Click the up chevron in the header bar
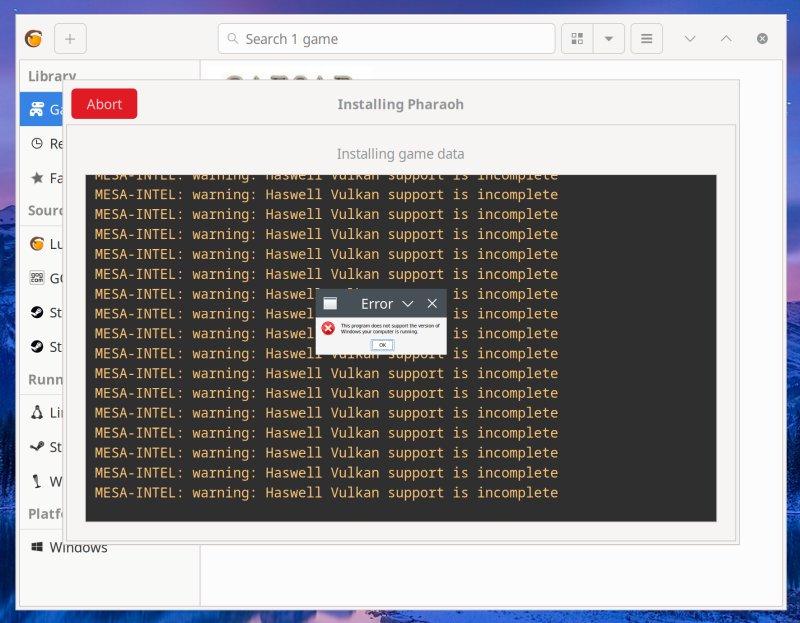 click(726, 38)
